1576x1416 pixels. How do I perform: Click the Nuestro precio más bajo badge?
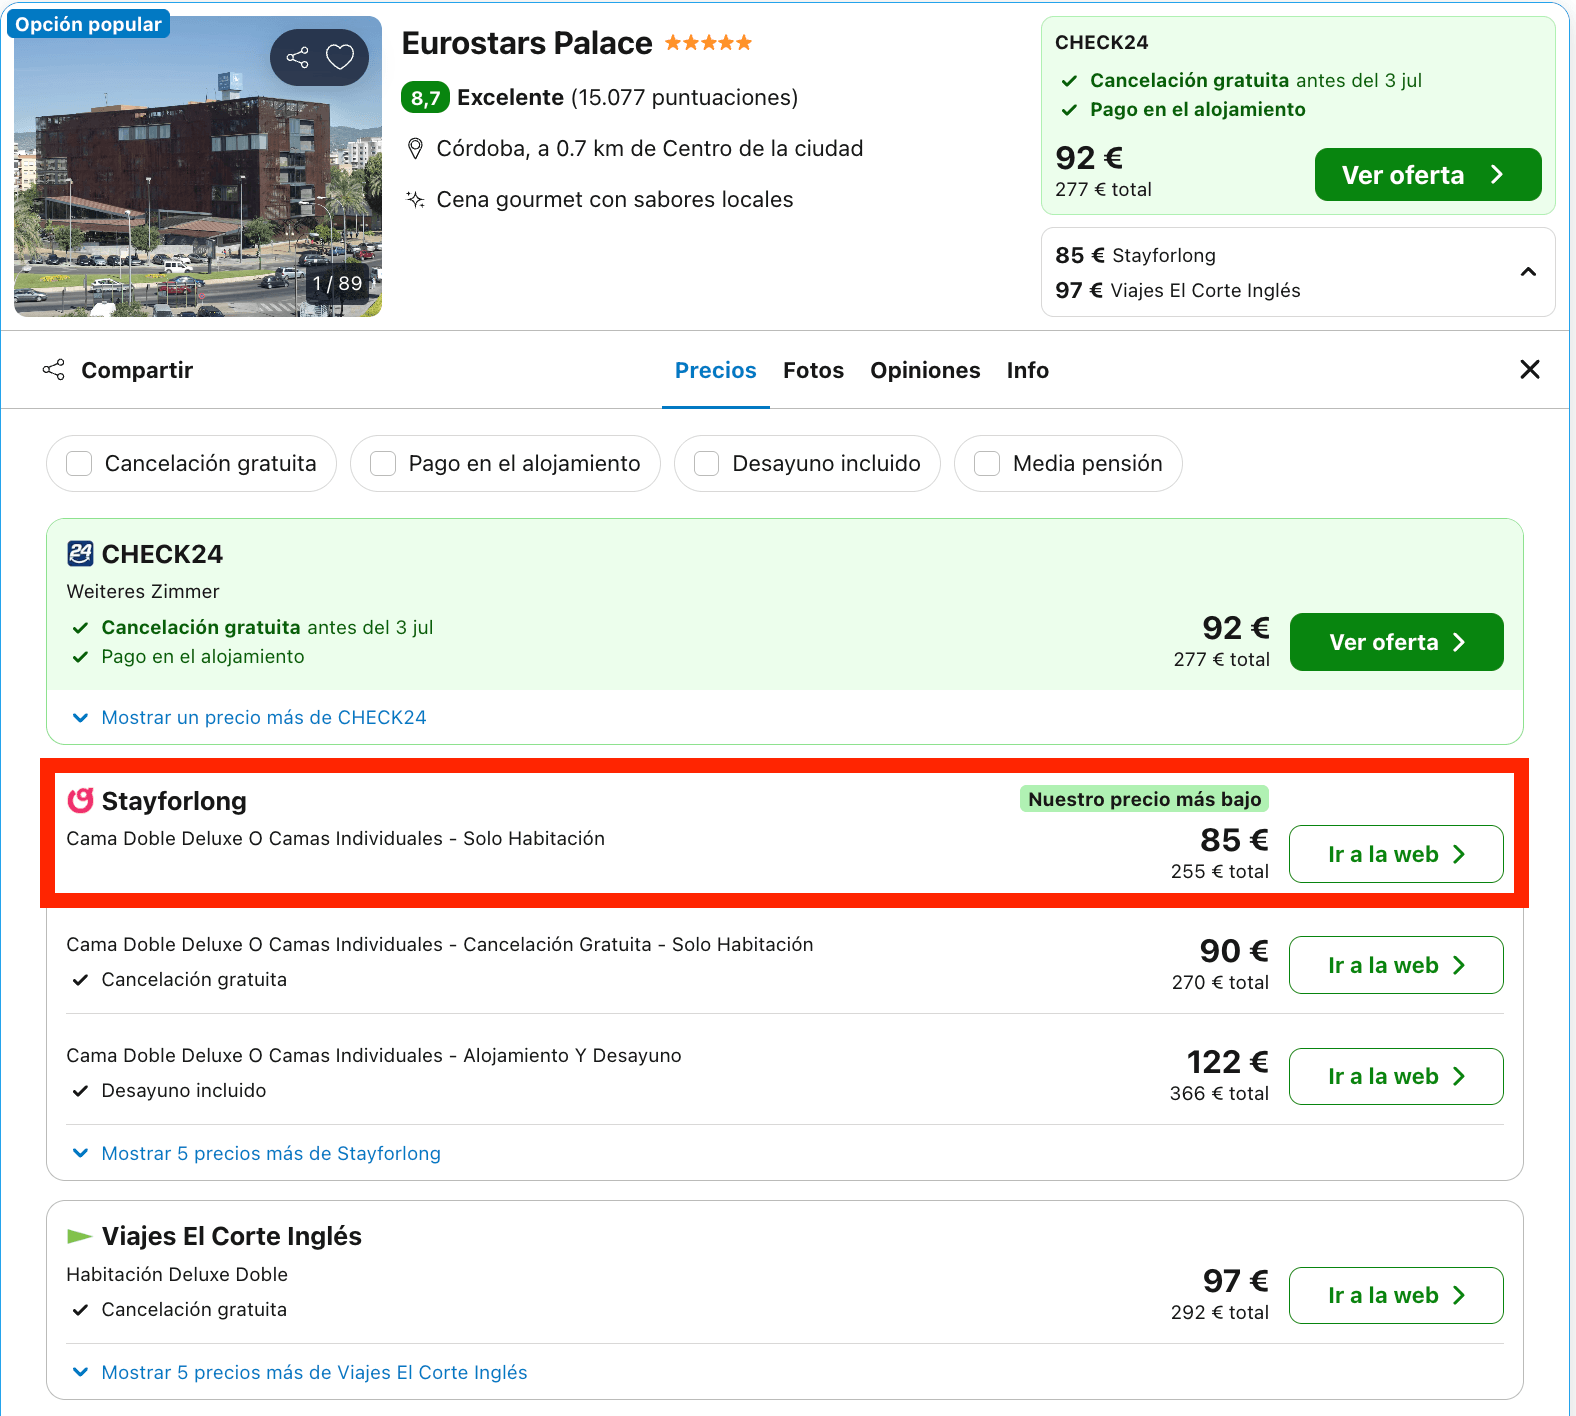(x=1144, y=799)
